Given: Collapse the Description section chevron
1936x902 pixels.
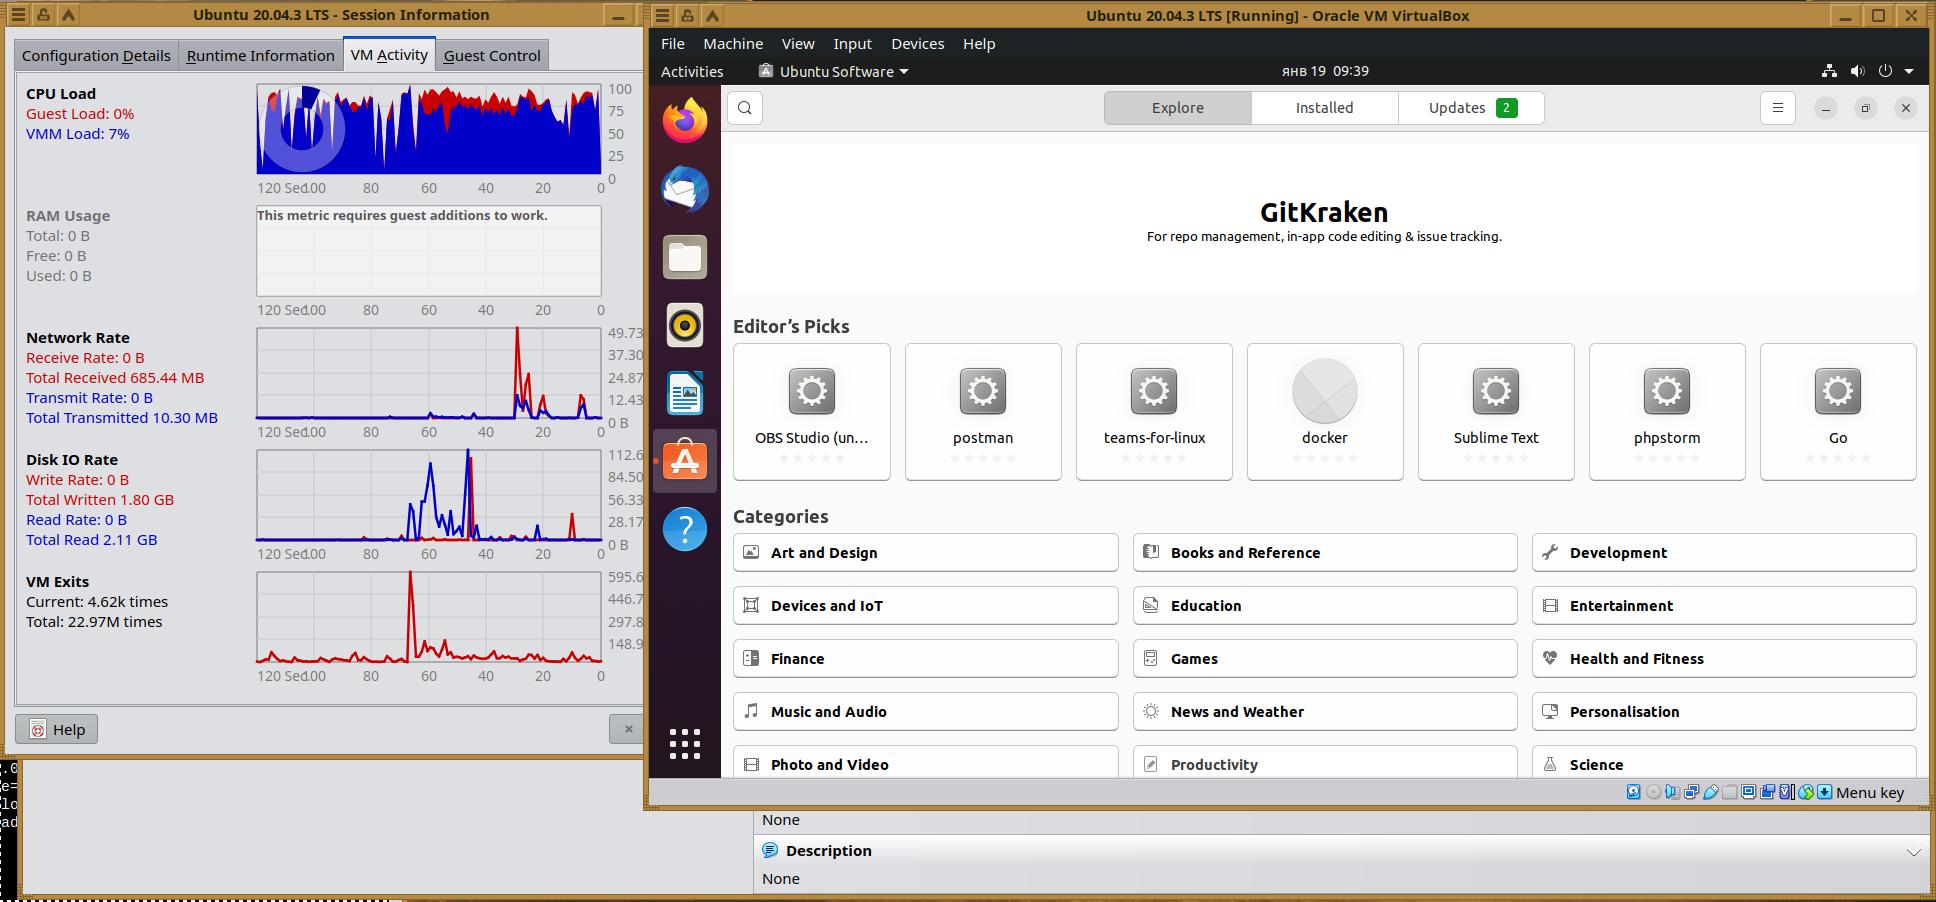Looking at the screenshot, I should pyautogui.click(x=1913, y=852).
